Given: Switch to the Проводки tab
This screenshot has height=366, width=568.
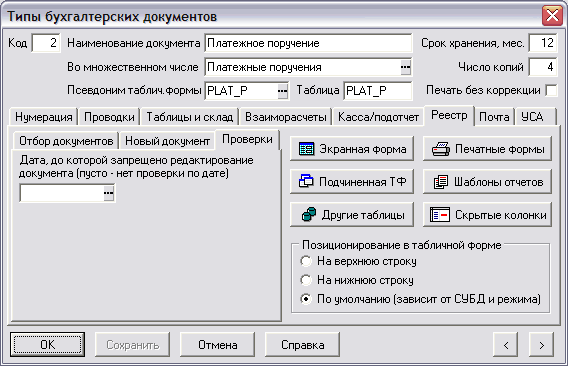Looking at the screenshot, I should click(x=109, y=117).
